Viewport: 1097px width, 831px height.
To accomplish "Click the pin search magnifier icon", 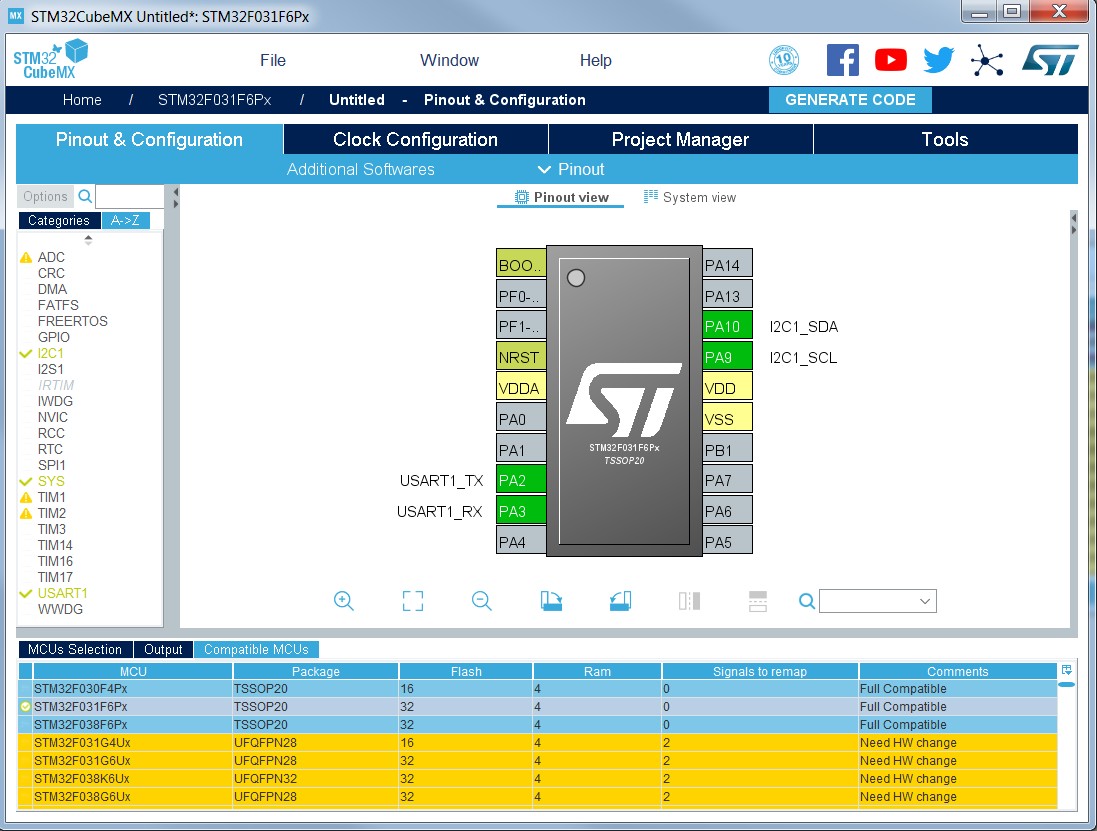I will (x=807, y=601).
